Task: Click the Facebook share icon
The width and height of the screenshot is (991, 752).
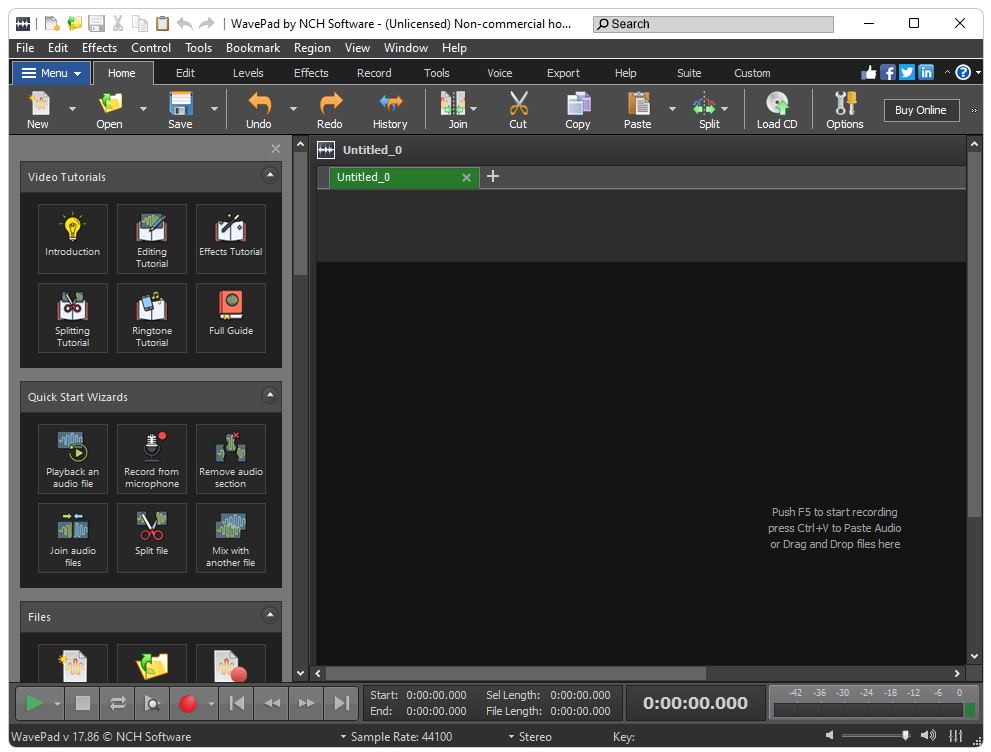Action: coord(888,73)
